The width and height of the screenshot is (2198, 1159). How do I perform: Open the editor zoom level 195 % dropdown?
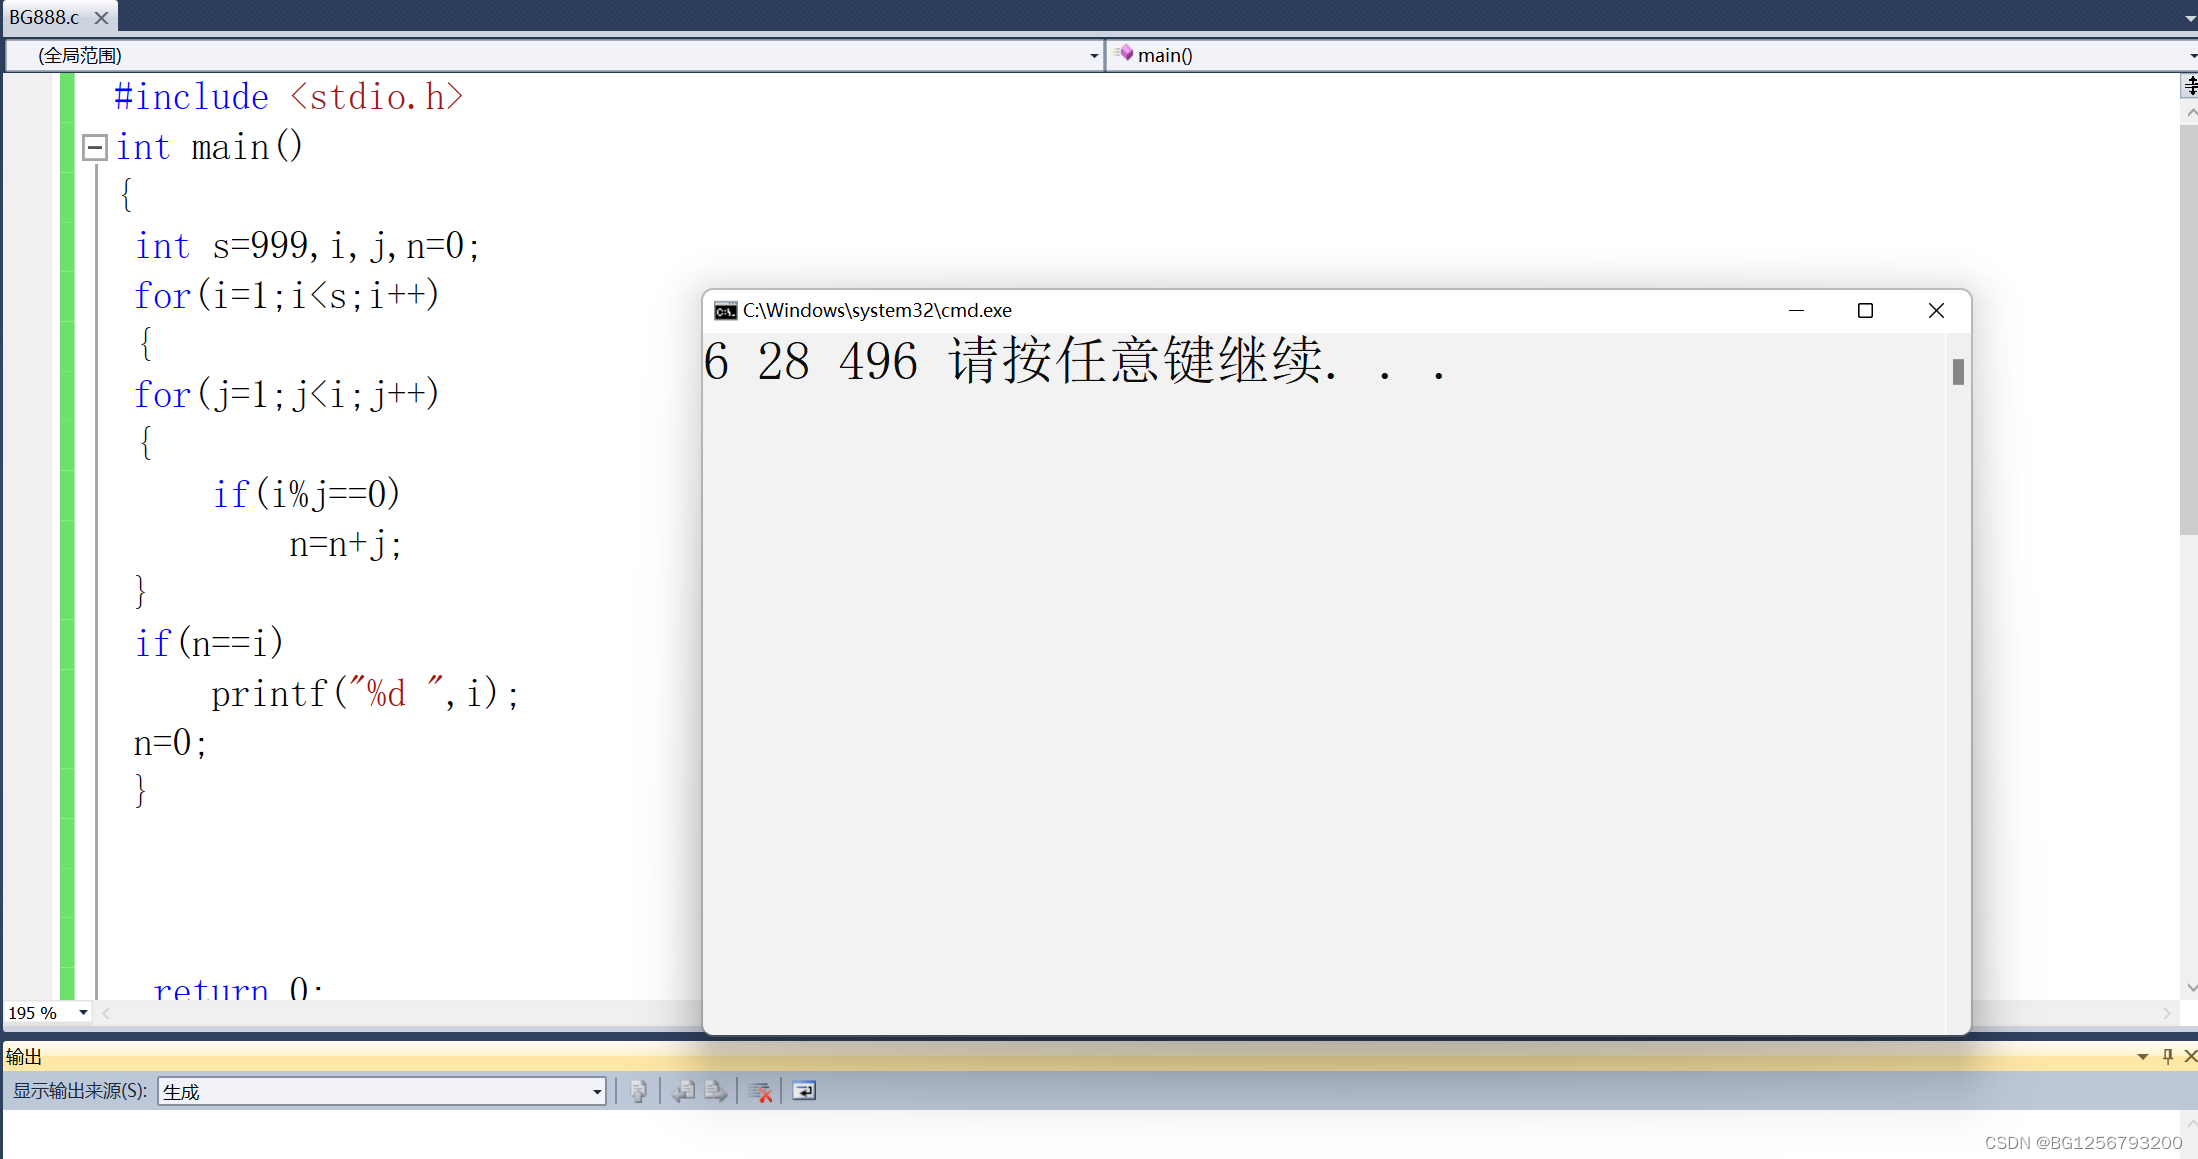(x=83, y=1013)
